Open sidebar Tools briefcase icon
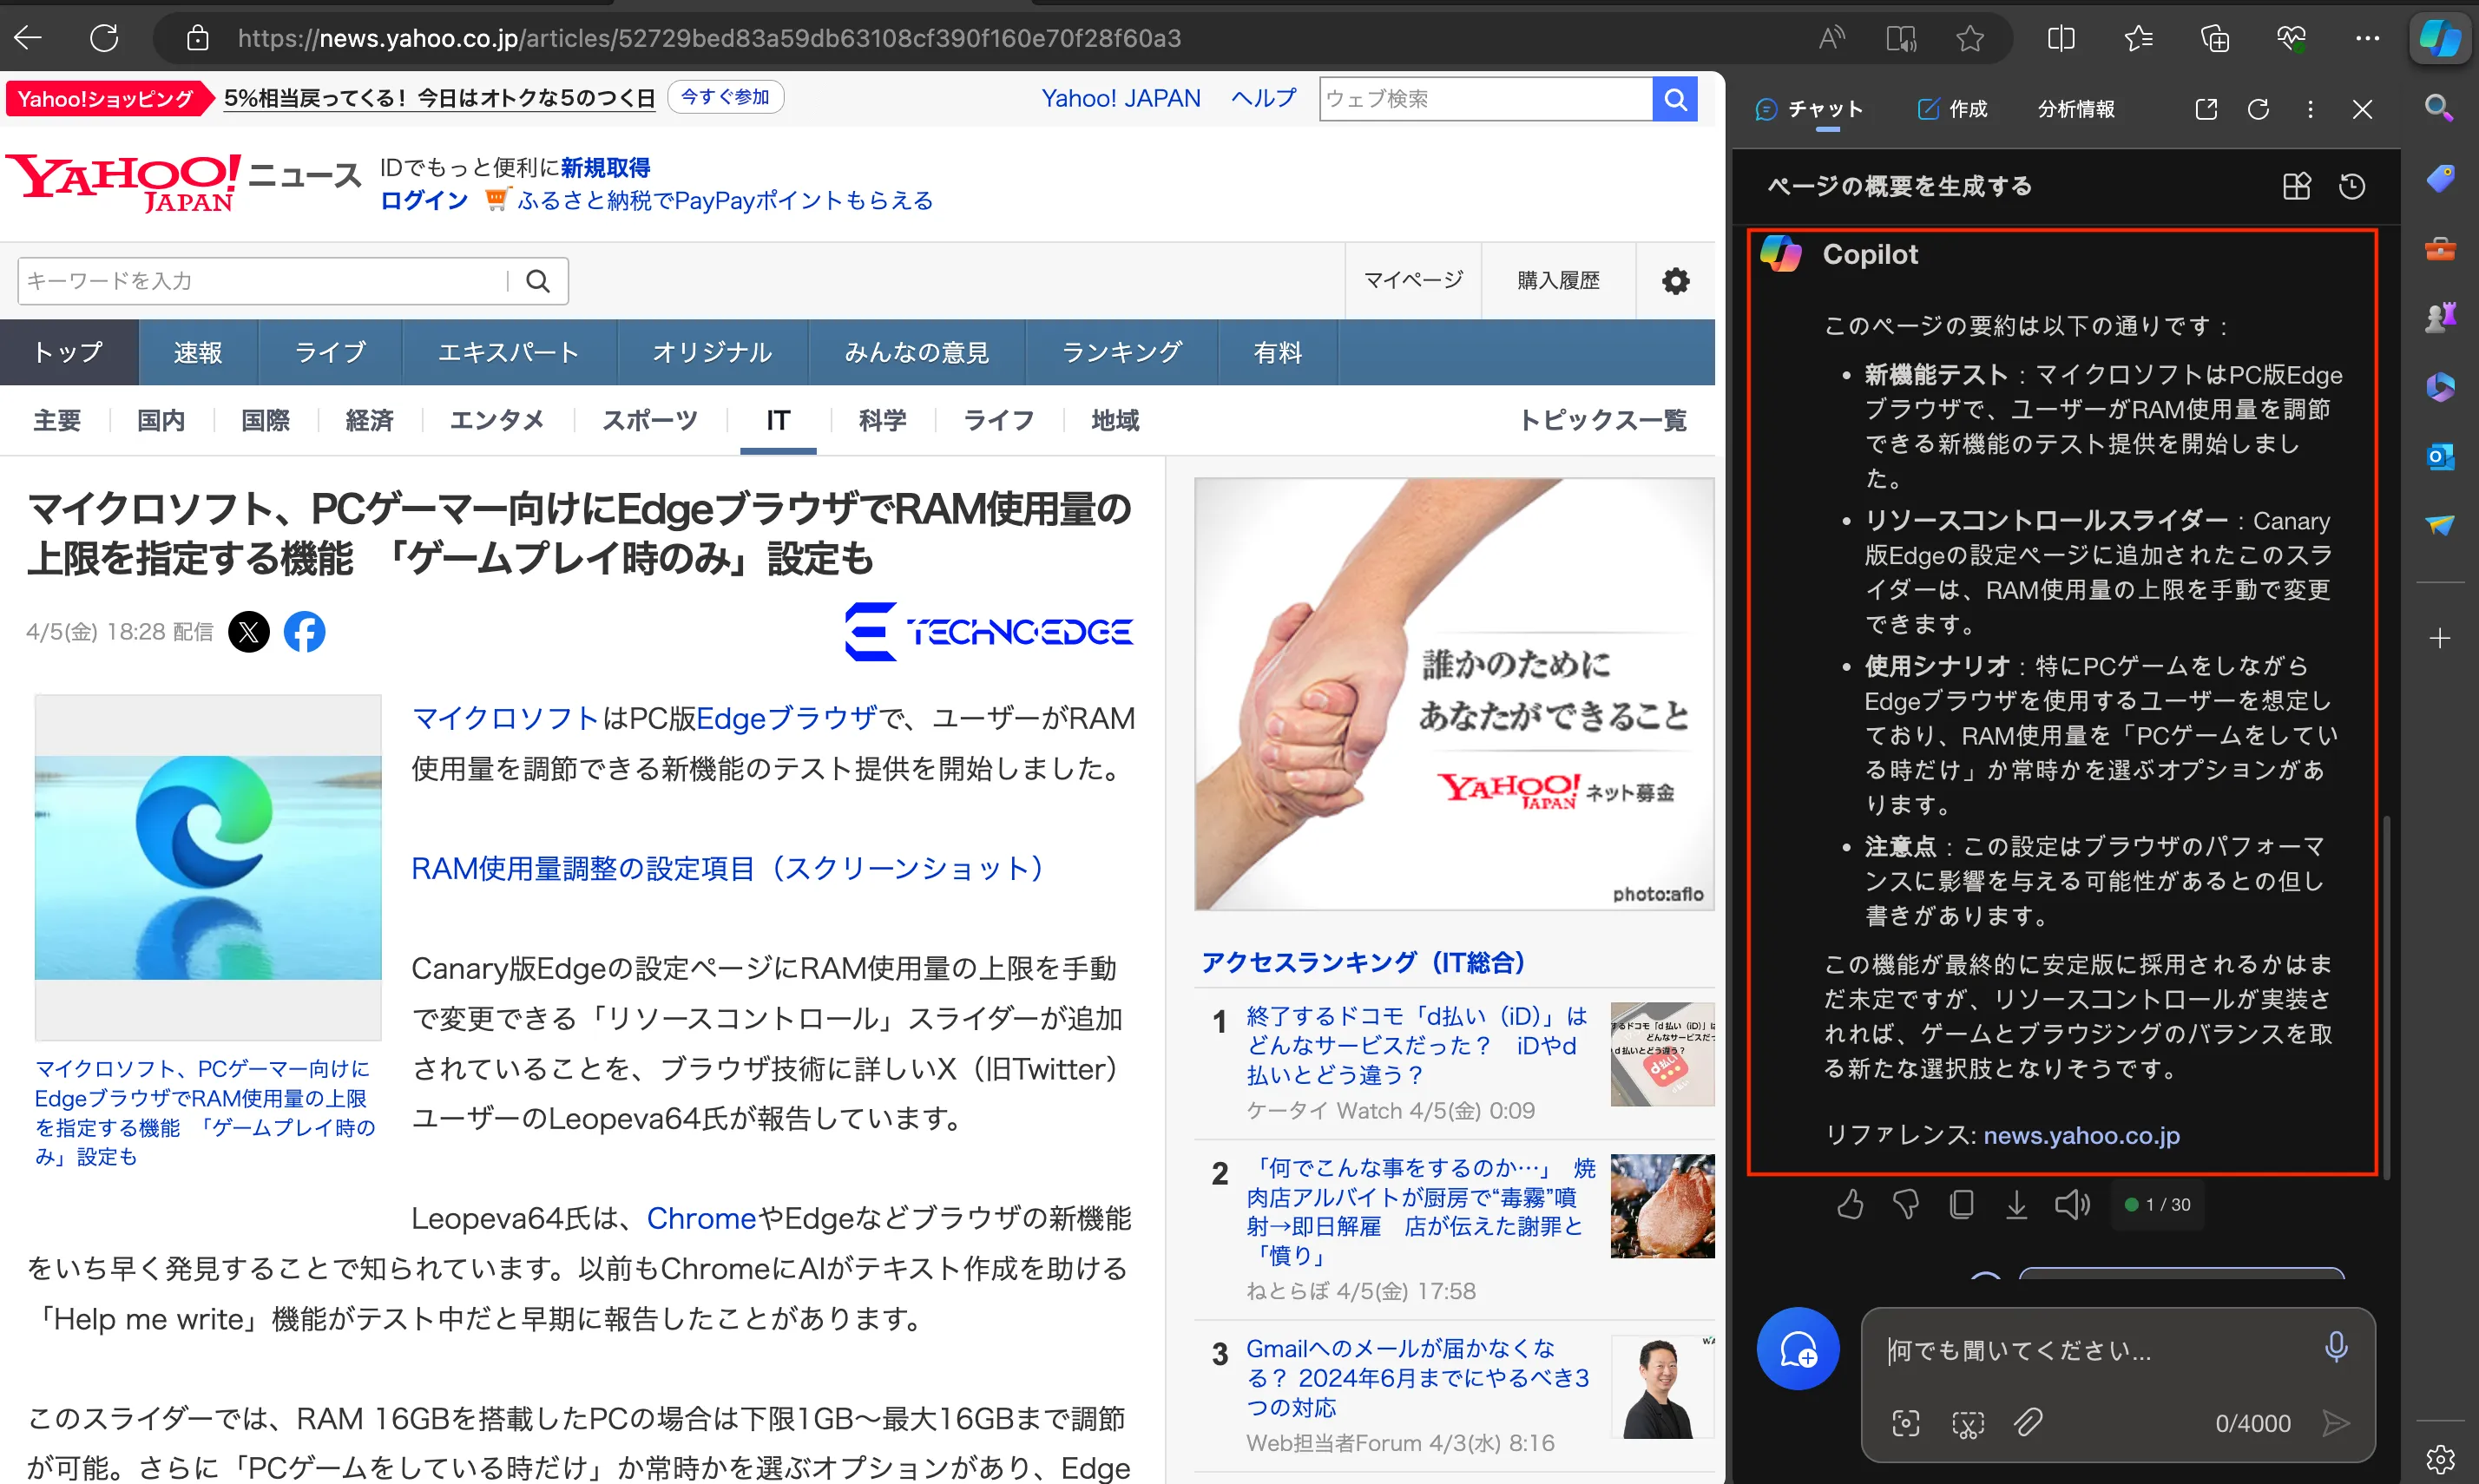Viewport: 2479px width, 1484px height. point(2439,248)
